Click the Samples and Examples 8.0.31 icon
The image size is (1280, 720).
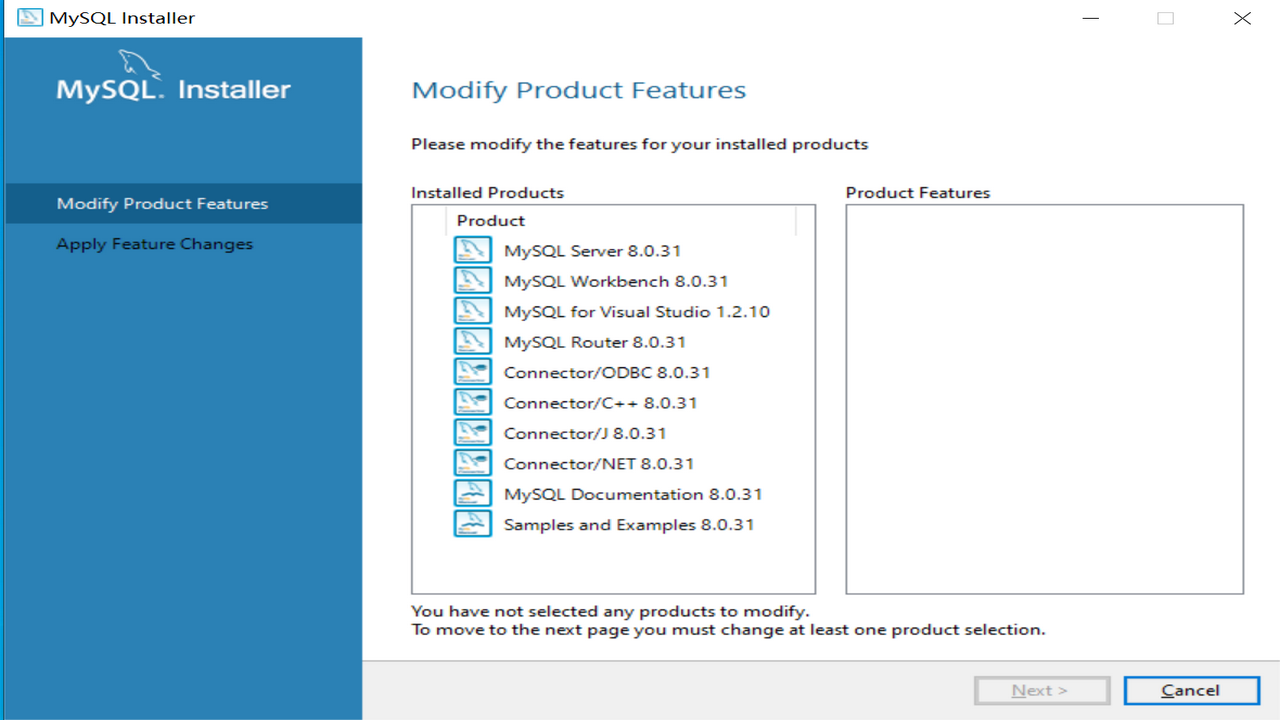[472, 523]
